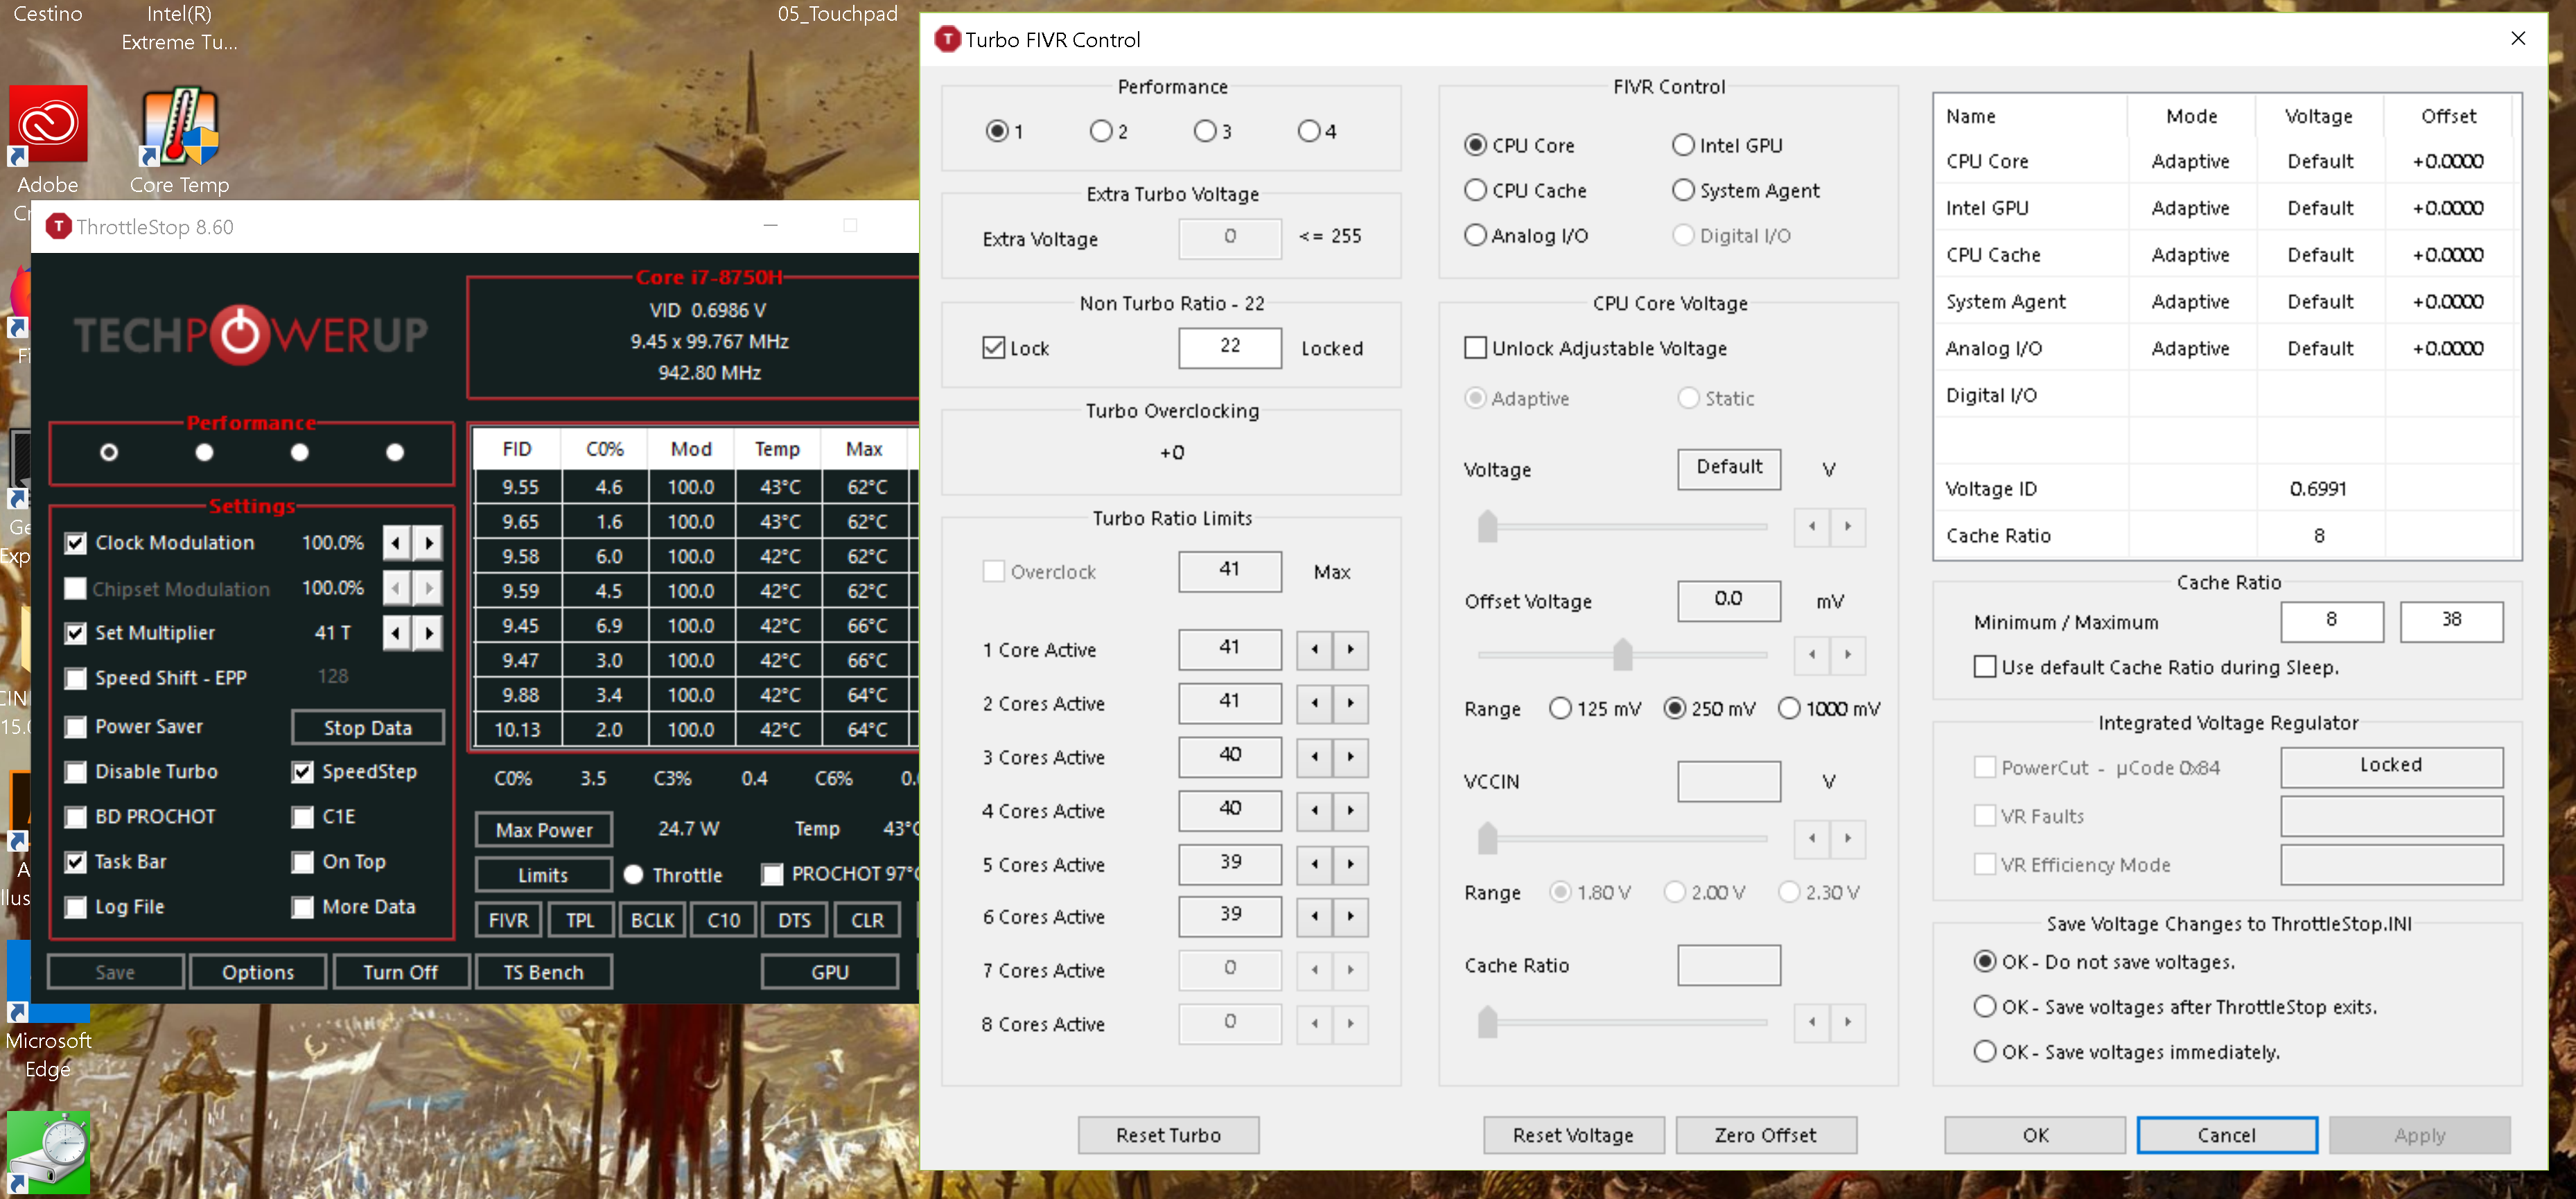Nudge Offset Voltage right with arrow
This screenshot has width=2576, height=1199.
coord(1848,655)
